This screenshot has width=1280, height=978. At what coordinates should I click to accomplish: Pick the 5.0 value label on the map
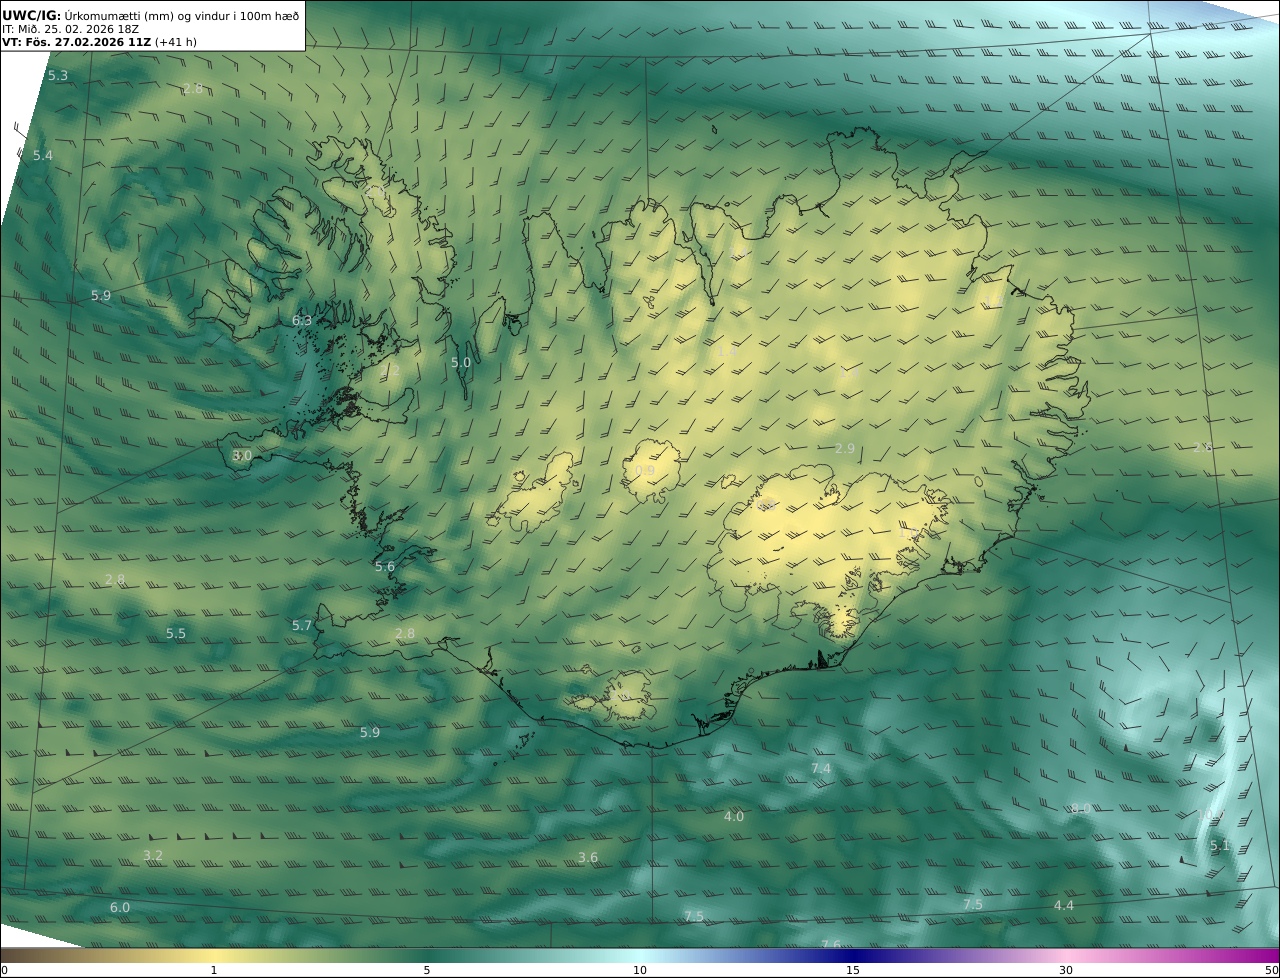pos(461,363)
